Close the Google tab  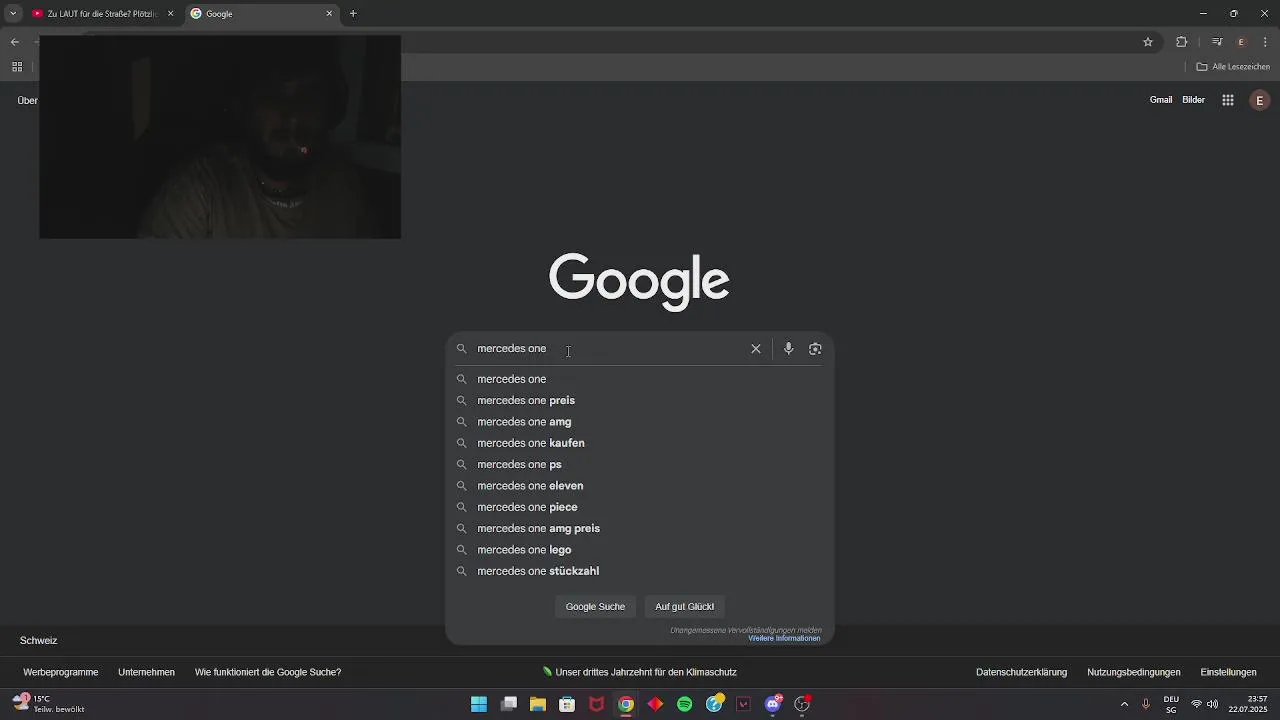point(329,14)
